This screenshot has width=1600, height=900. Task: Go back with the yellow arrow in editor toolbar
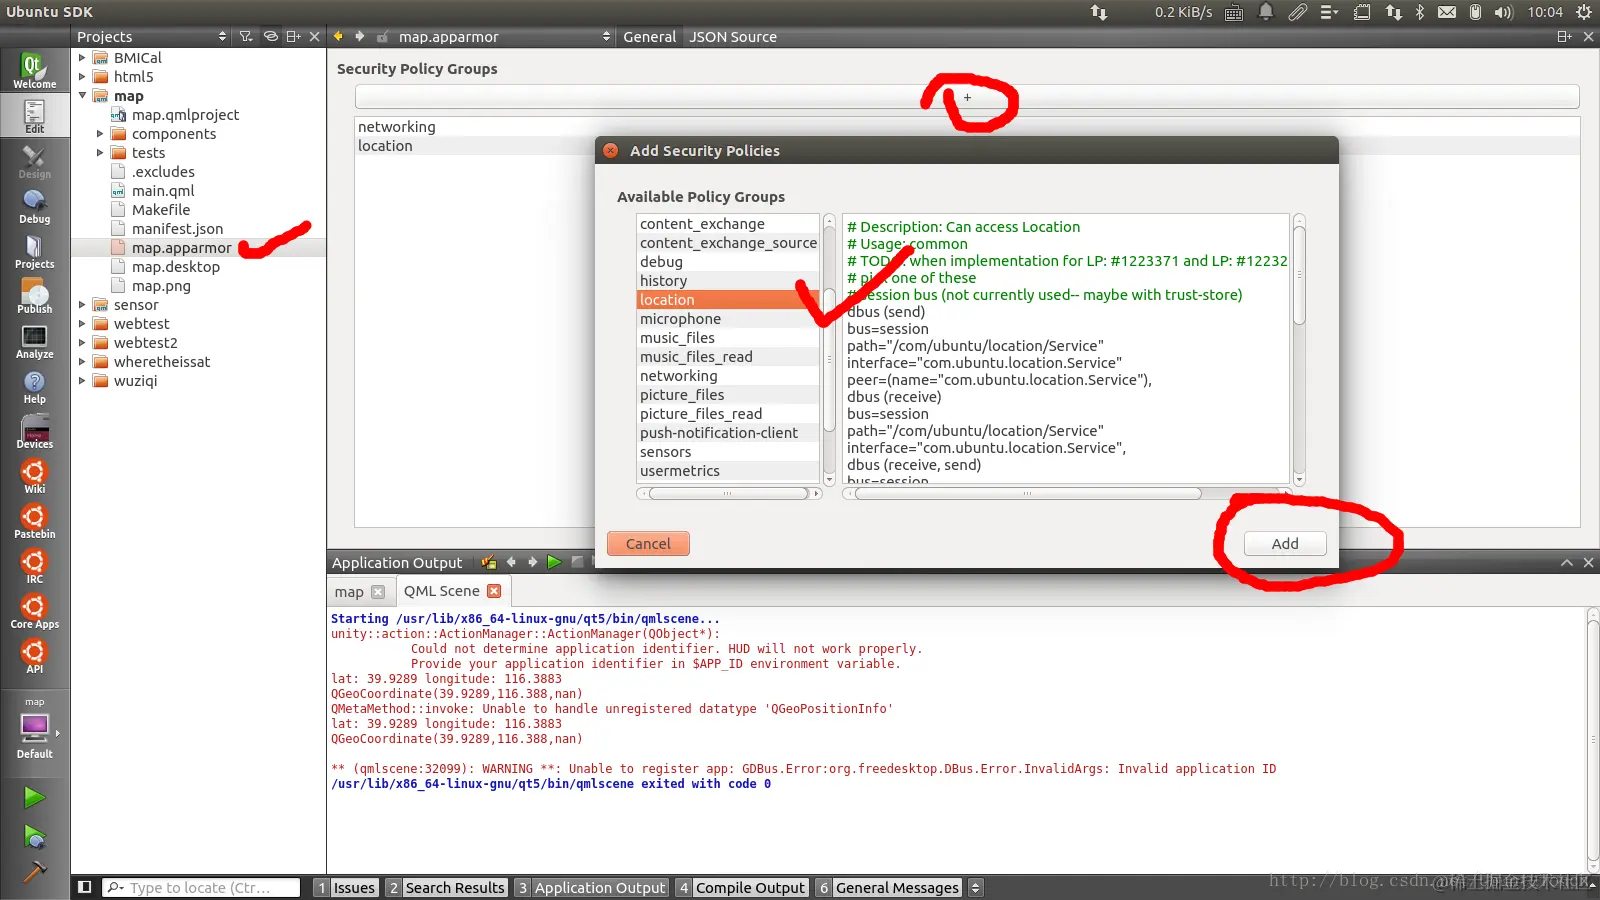[338, 37]
